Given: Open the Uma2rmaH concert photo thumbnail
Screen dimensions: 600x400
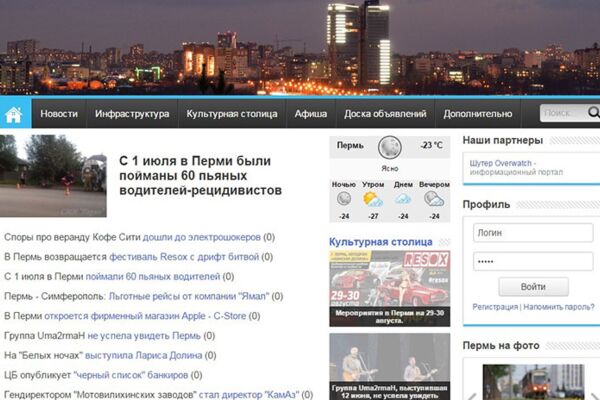Looking at the screenshot, I should click(x=390, y=366).
